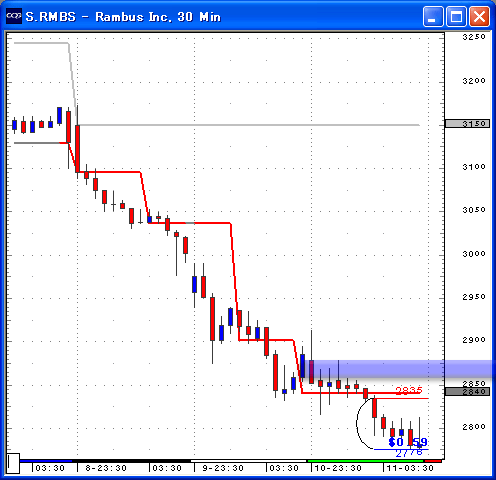This screenshot has height=480, width=496.
Task: Click the 2800 price scale label
Action: [474, 426]
